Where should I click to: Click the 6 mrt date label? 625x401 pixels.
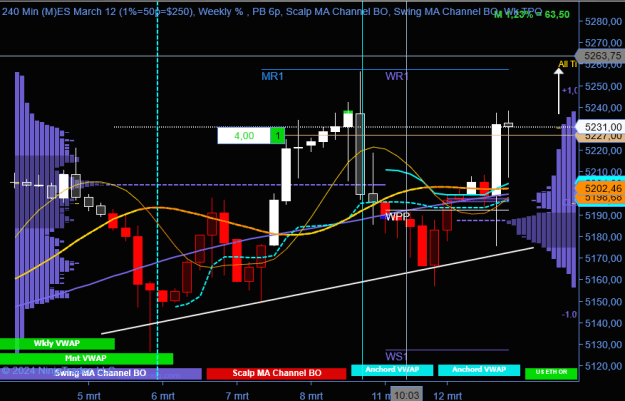tap(163, 396)
